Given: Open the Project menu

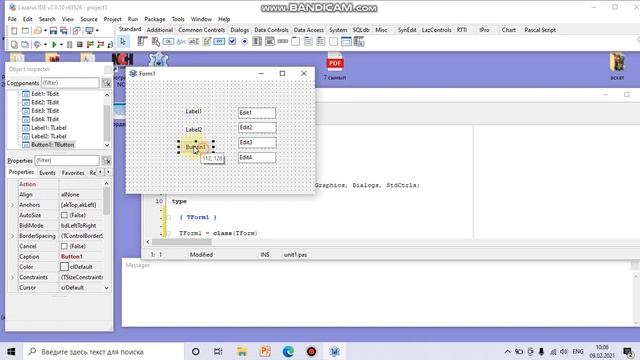Looking at the screenshot, I should click(112, 19).
